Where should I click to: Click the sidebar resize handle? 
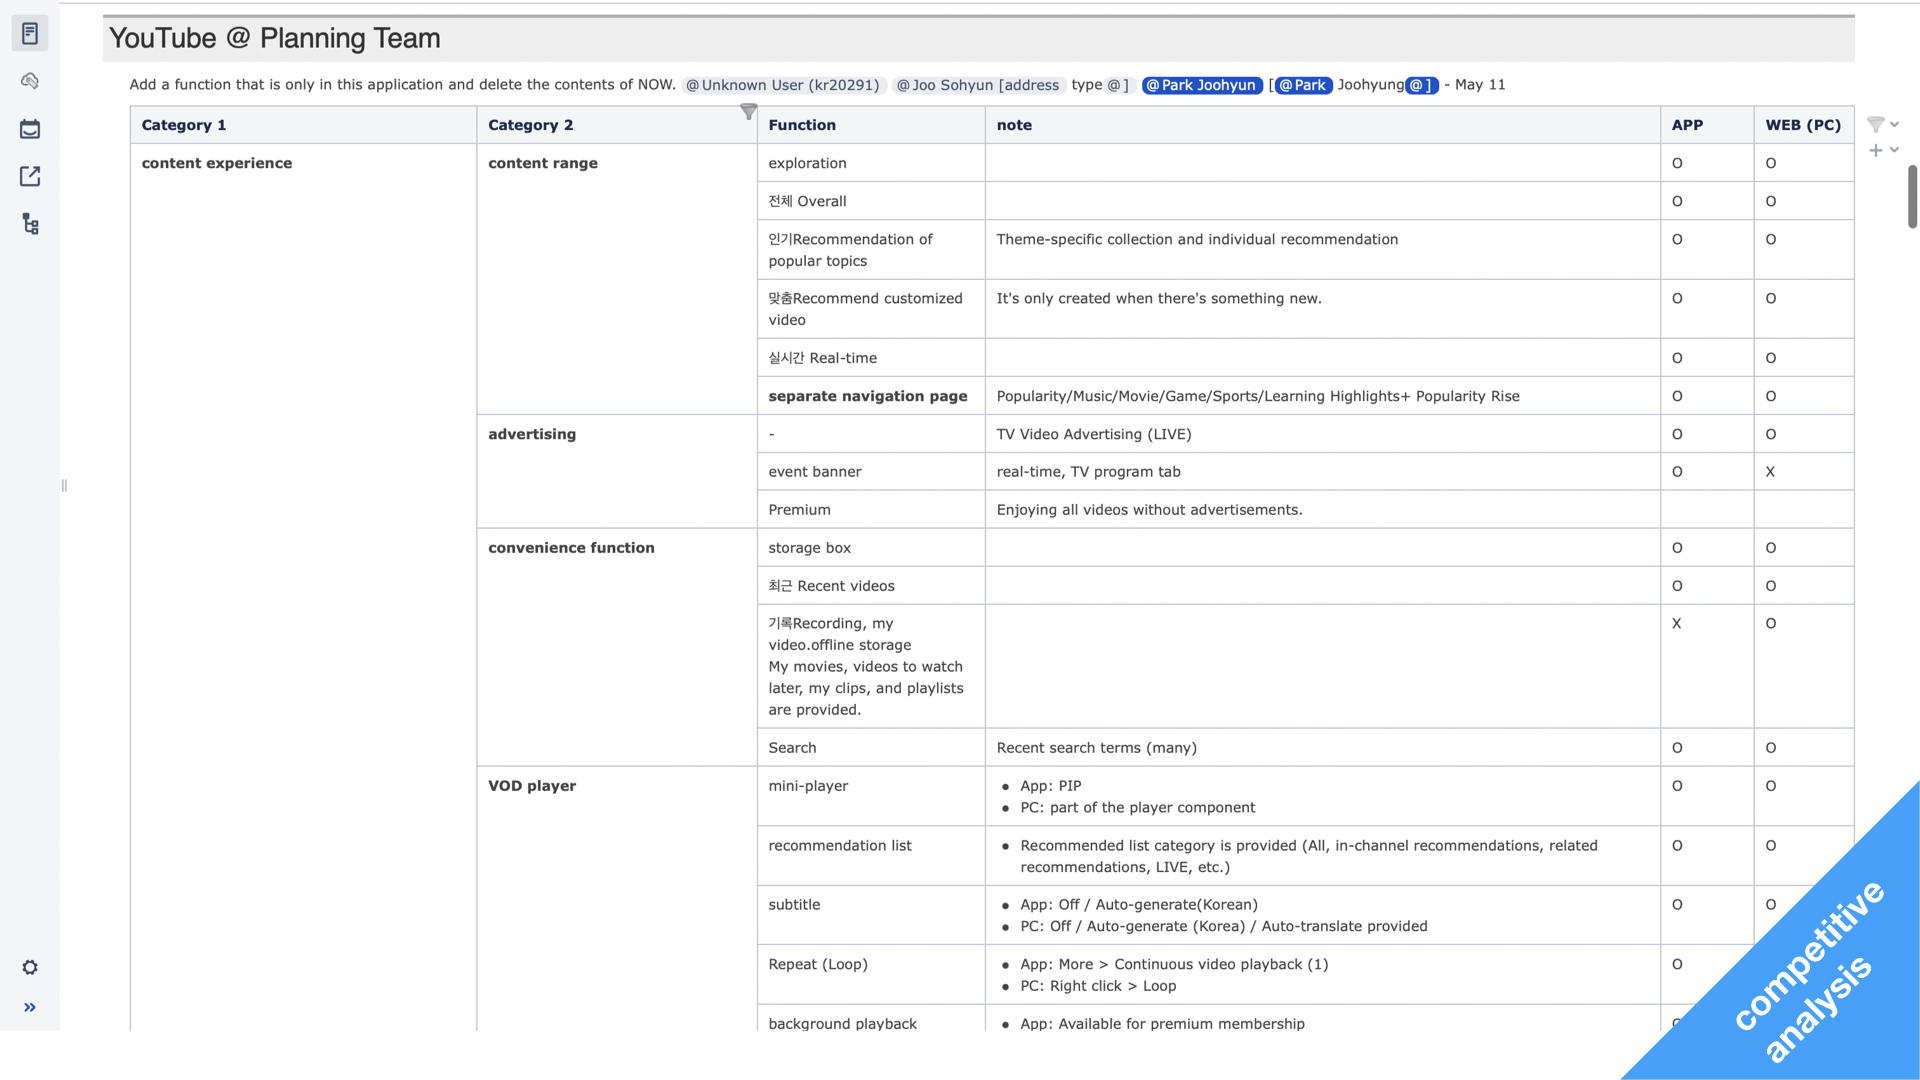(x=64, y=486)
